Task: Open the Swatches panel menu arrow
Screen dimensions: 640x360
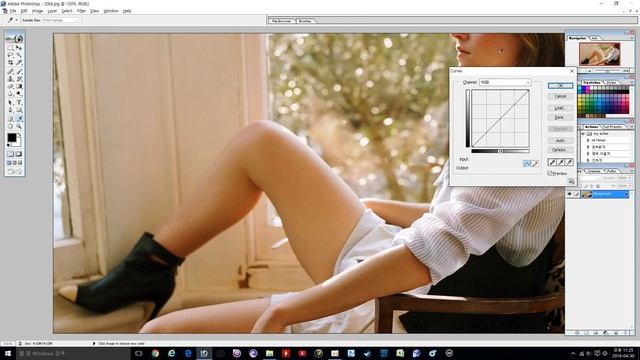Action: coord(632,82)
